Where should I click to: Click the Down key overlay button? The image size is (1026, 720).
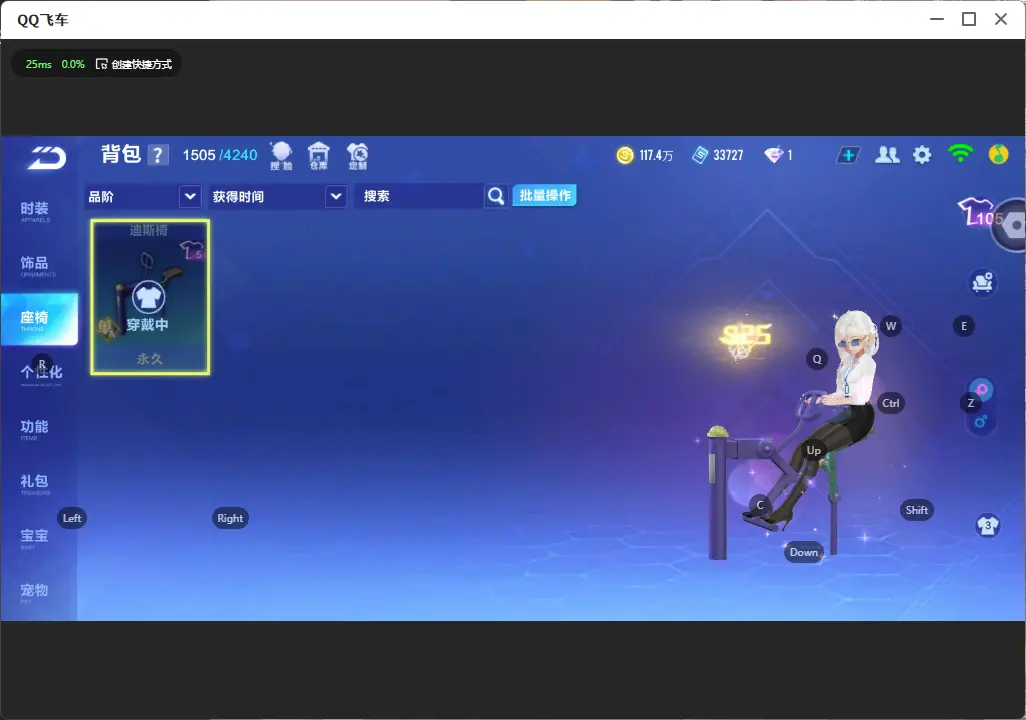pyautogui.click(x=804, y=552)
